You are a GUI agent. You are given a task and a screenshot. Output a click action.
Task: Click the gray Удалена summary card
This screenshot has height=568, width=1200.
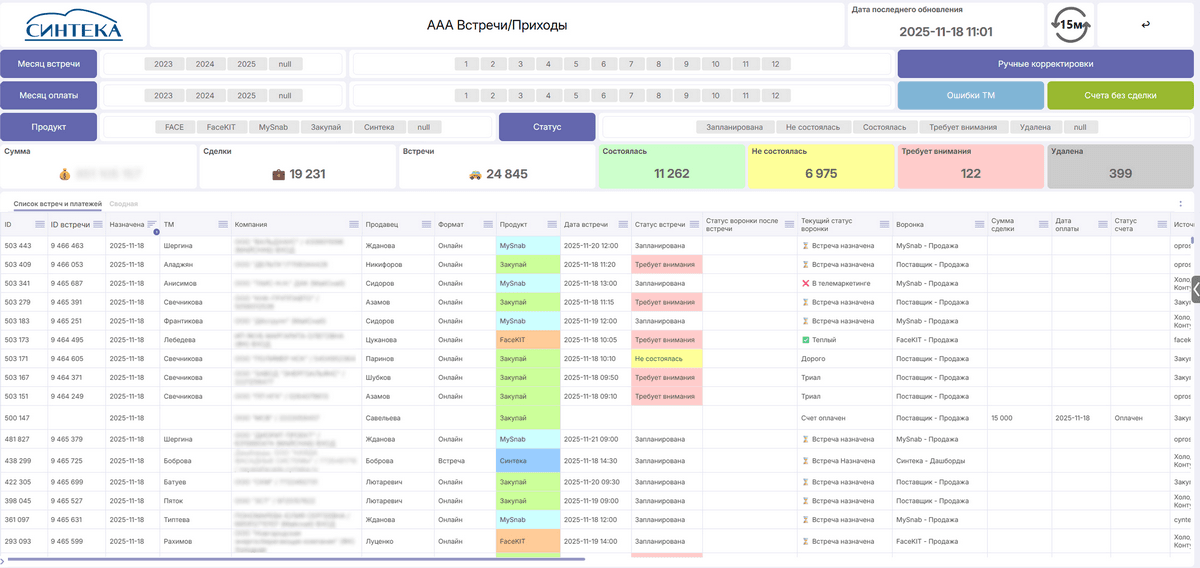[1120, 166]
